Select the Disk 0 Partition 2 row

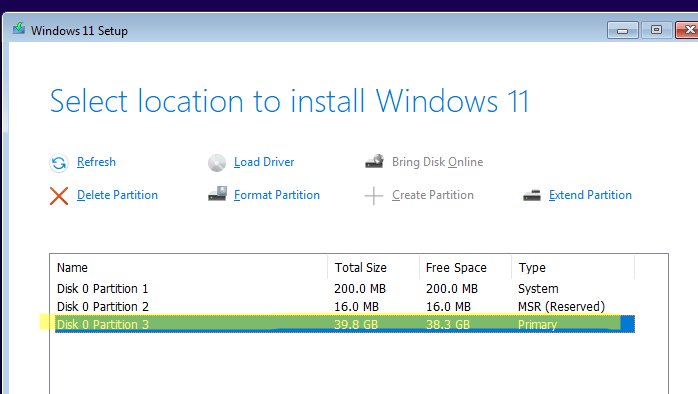coord(345,306)
